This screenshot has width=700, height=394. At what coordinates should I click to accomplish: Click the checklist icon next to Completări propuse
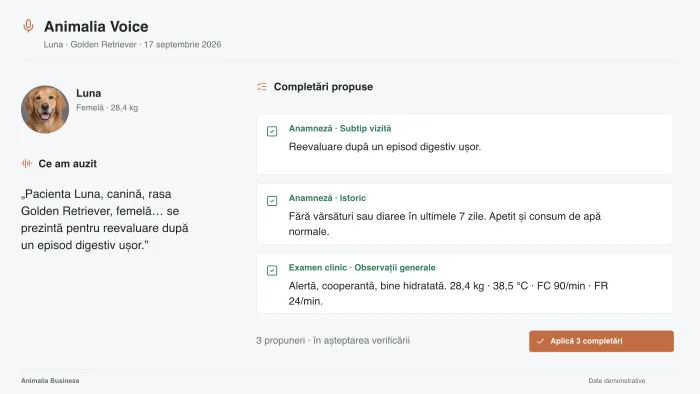pos(262,87)
